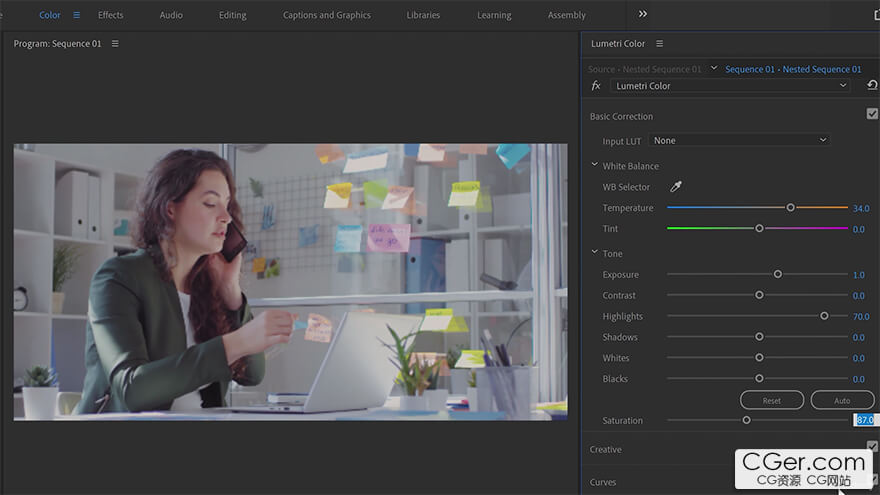880x495 pixels.
Task: Open the Source clip selector chevron
Action: pyautogui.click(x=714, y=68)
